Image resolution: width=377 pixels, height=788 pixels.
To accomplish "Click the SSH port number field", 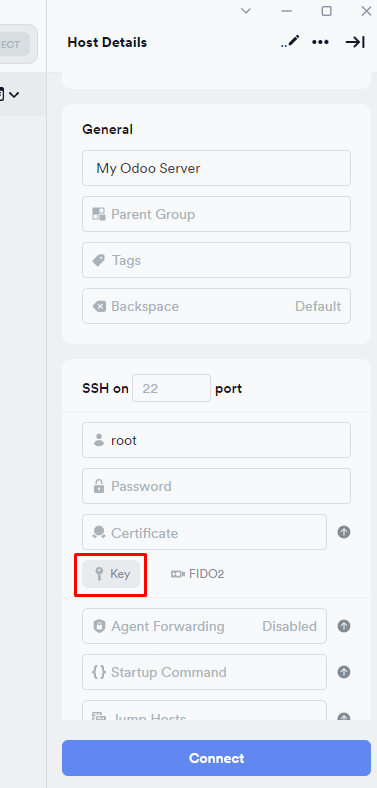I will coord(171,388).
